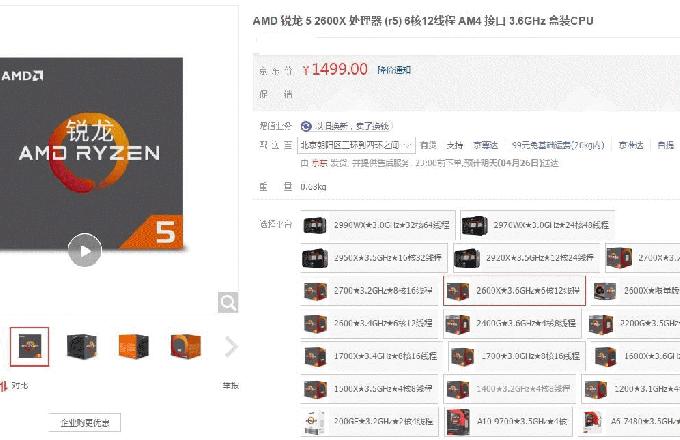This screenshot has height=440, width=680.
Task: Choose the 2990WX 32-core option
Action: coord(377,225)
